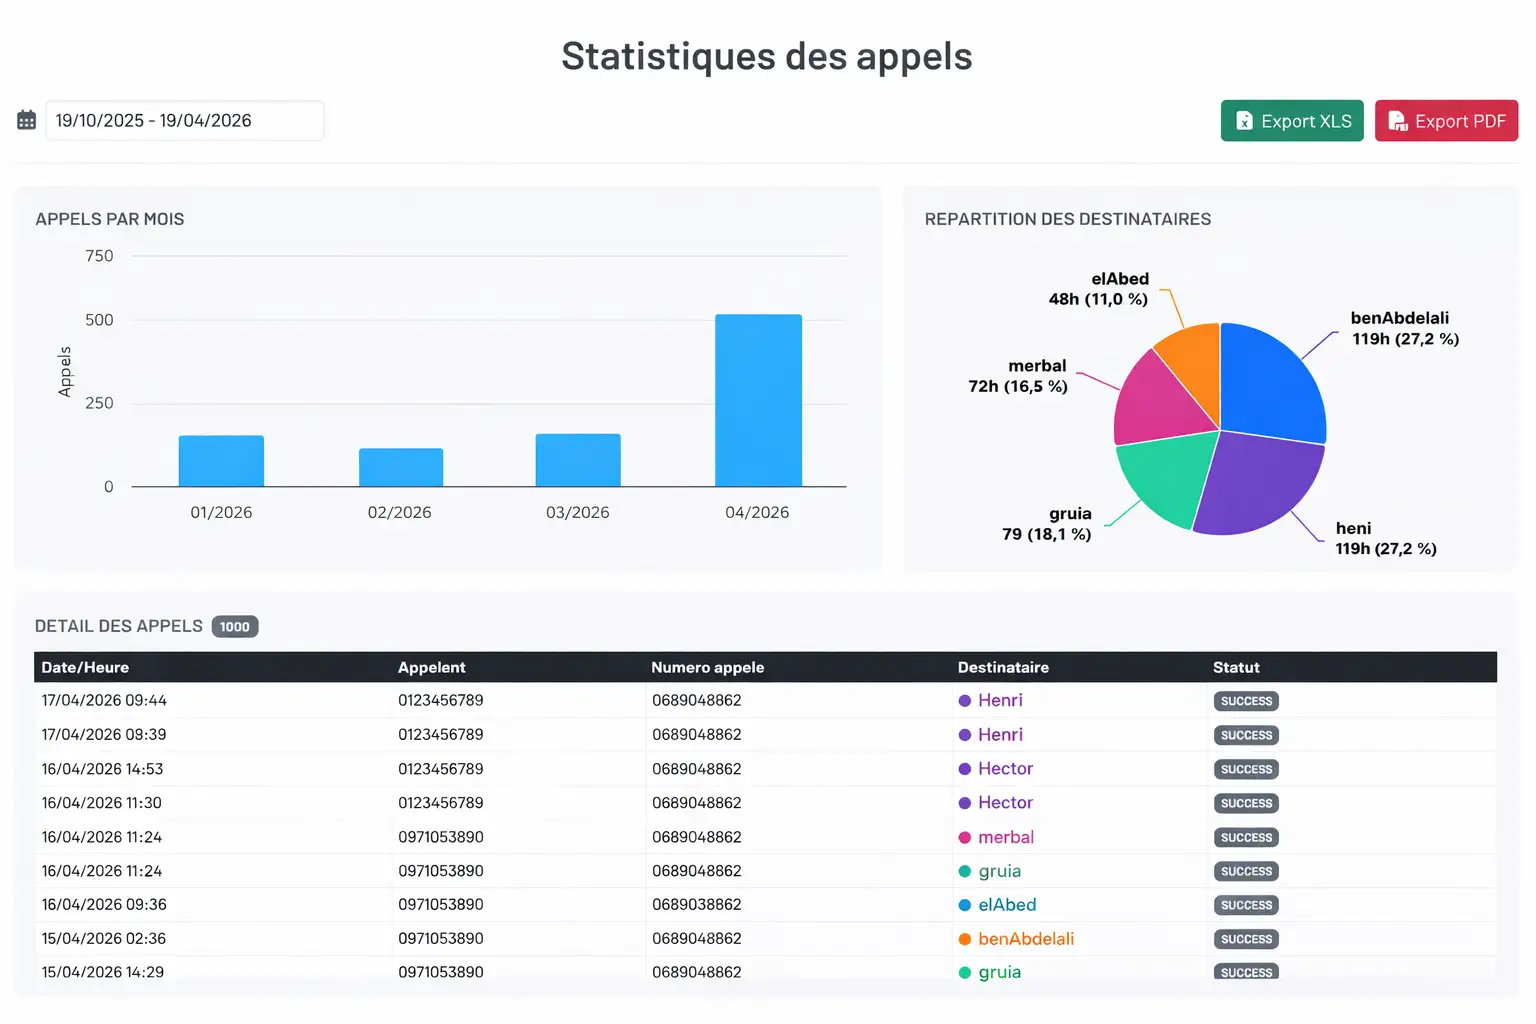This screenshot has width=1536, height=1024.
Task: Click the APPELS PAR MOIS panel title
Action: point(110,219)
